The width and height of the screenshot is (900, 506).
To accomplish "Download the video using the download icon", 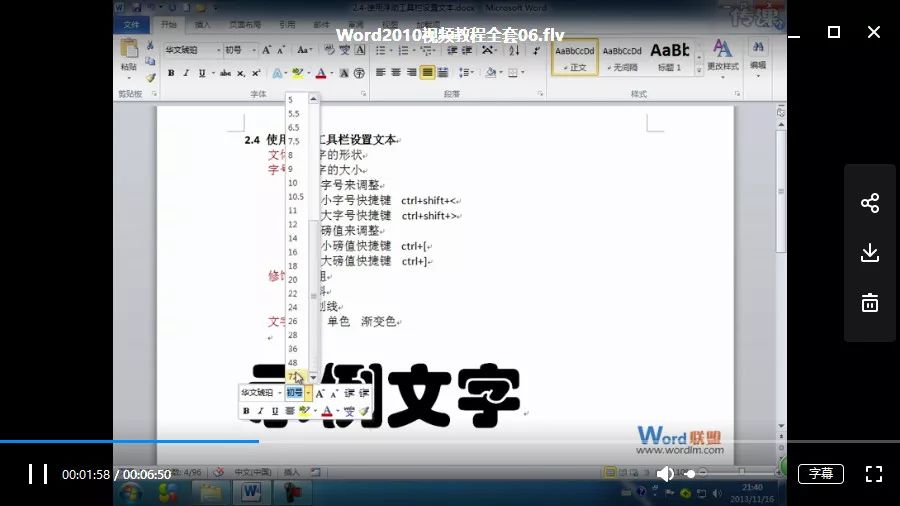I will (869, 253).
